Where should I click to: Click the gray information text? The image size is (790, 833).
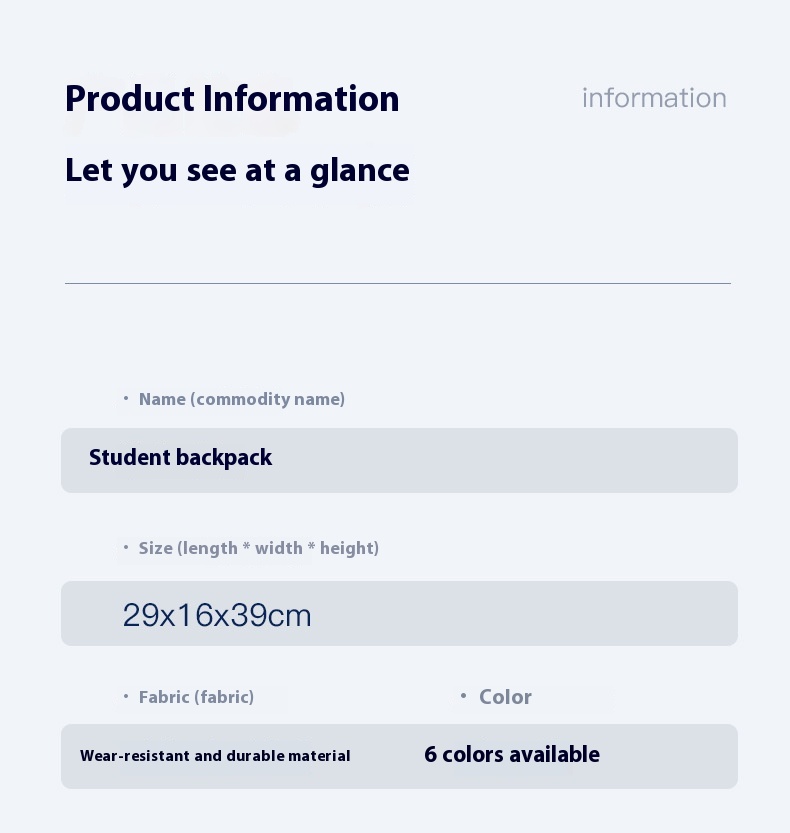tap(654, 98)
